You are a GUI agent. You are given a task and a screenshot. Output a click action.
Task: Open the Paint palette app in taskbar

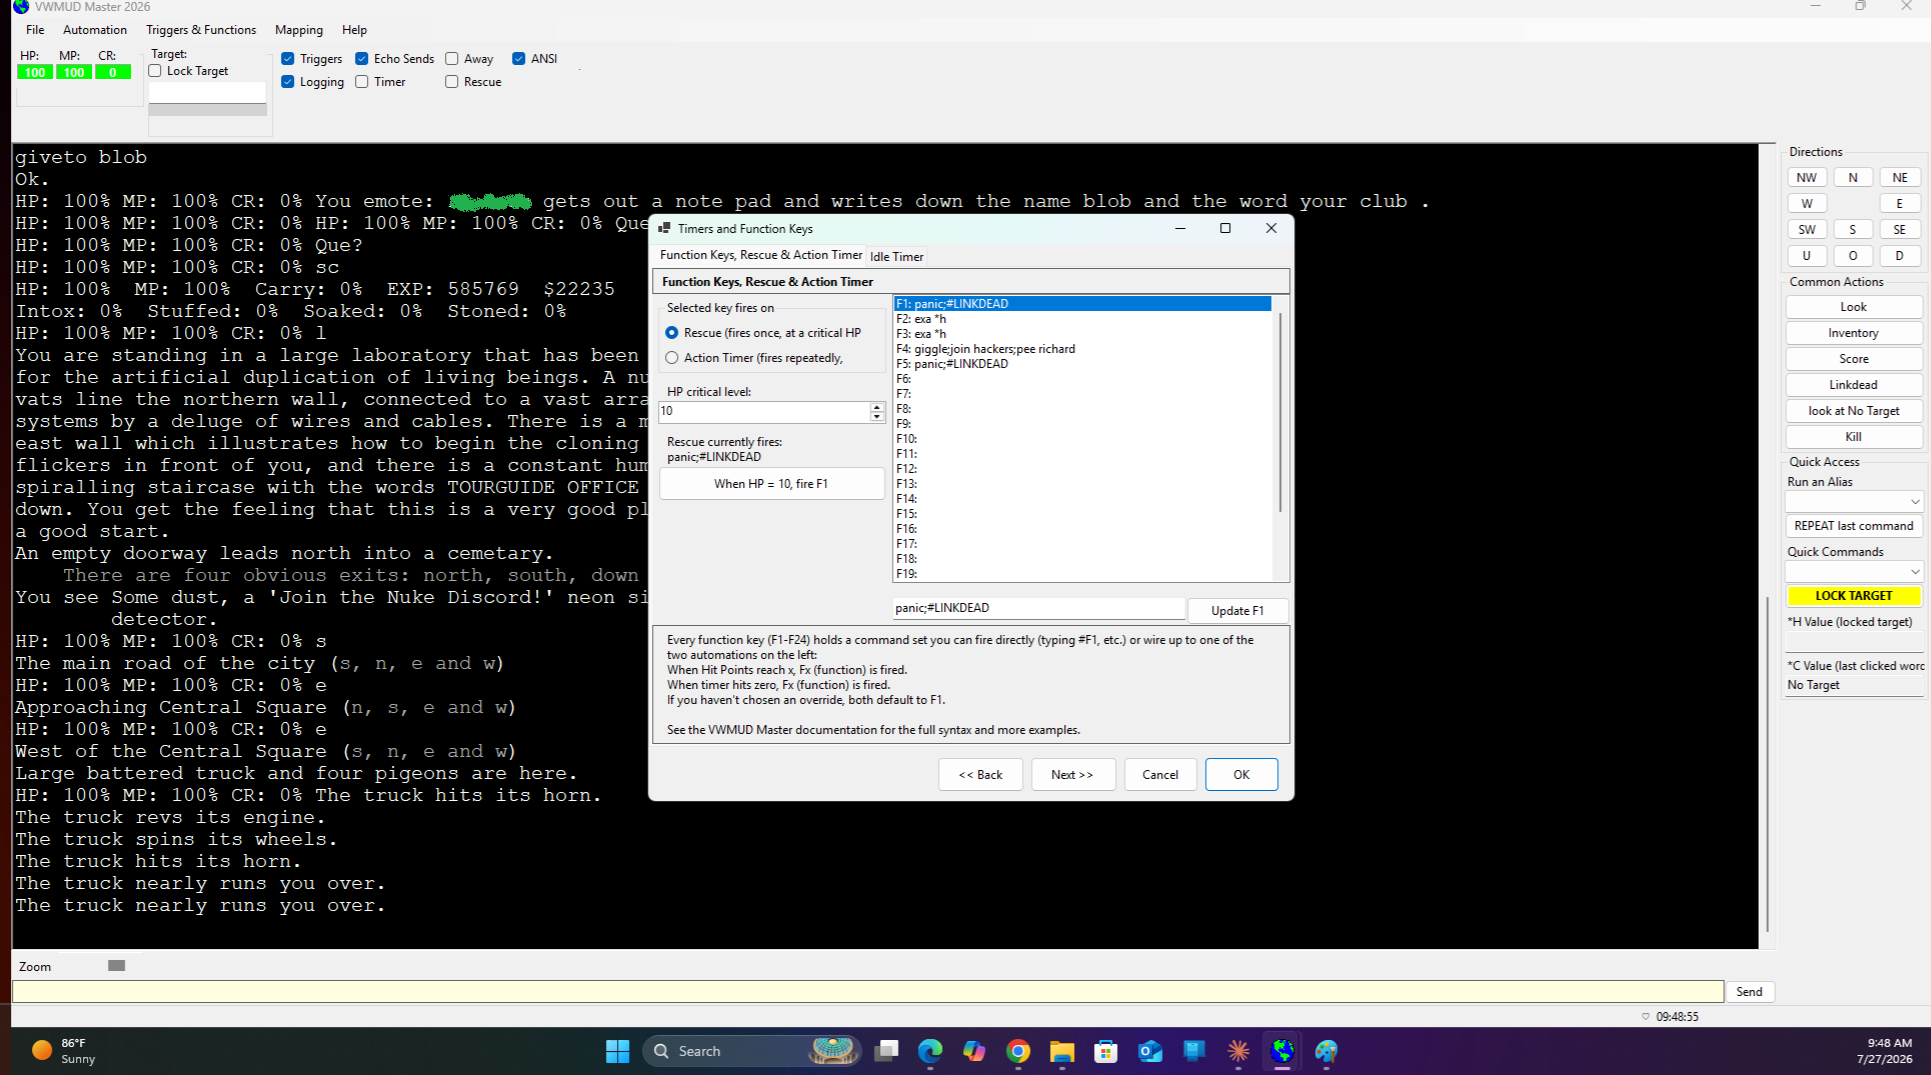click(1326, 1051)
